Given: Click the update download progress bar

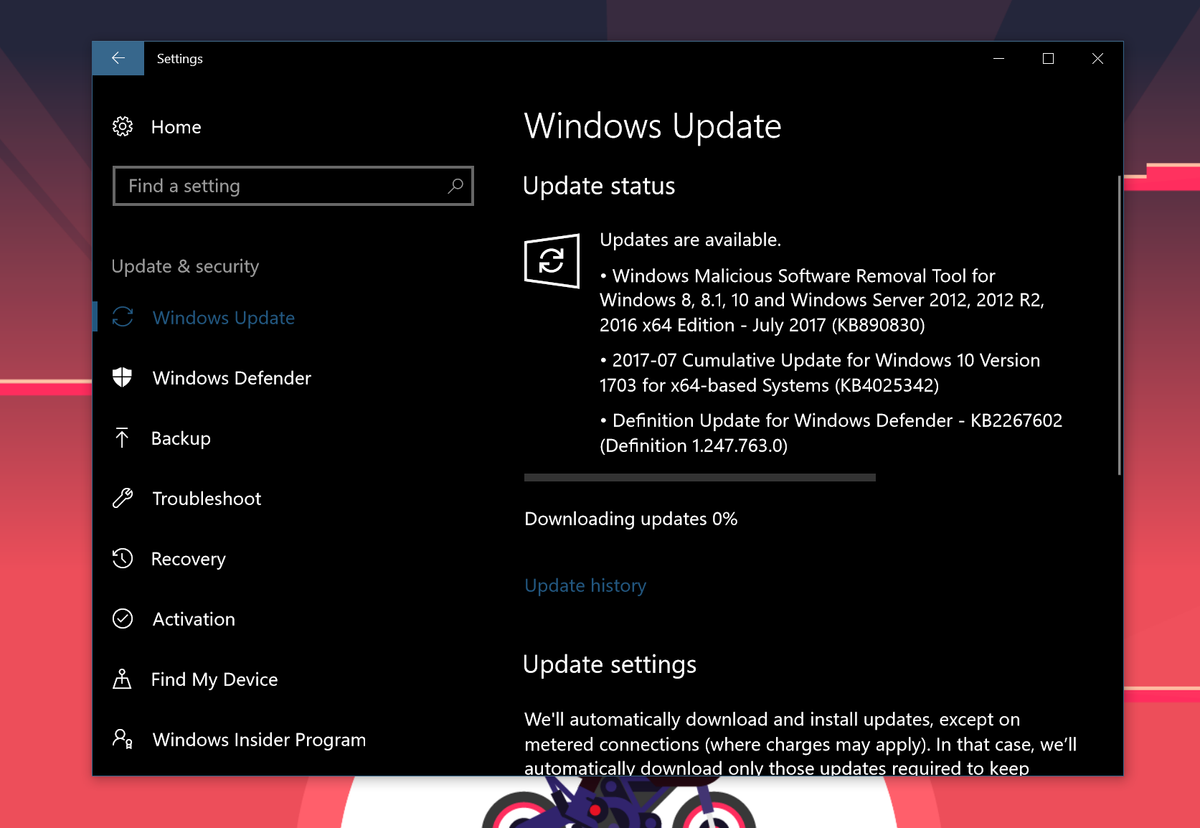Looking at the screenshot, I should pyautogui.click(x=700, y=477).
